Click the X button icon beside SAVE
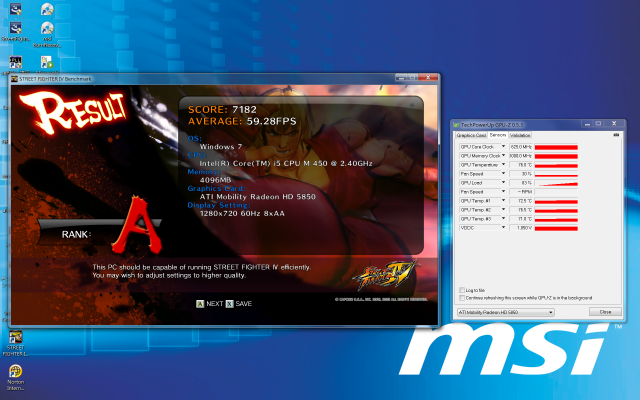 230,304
